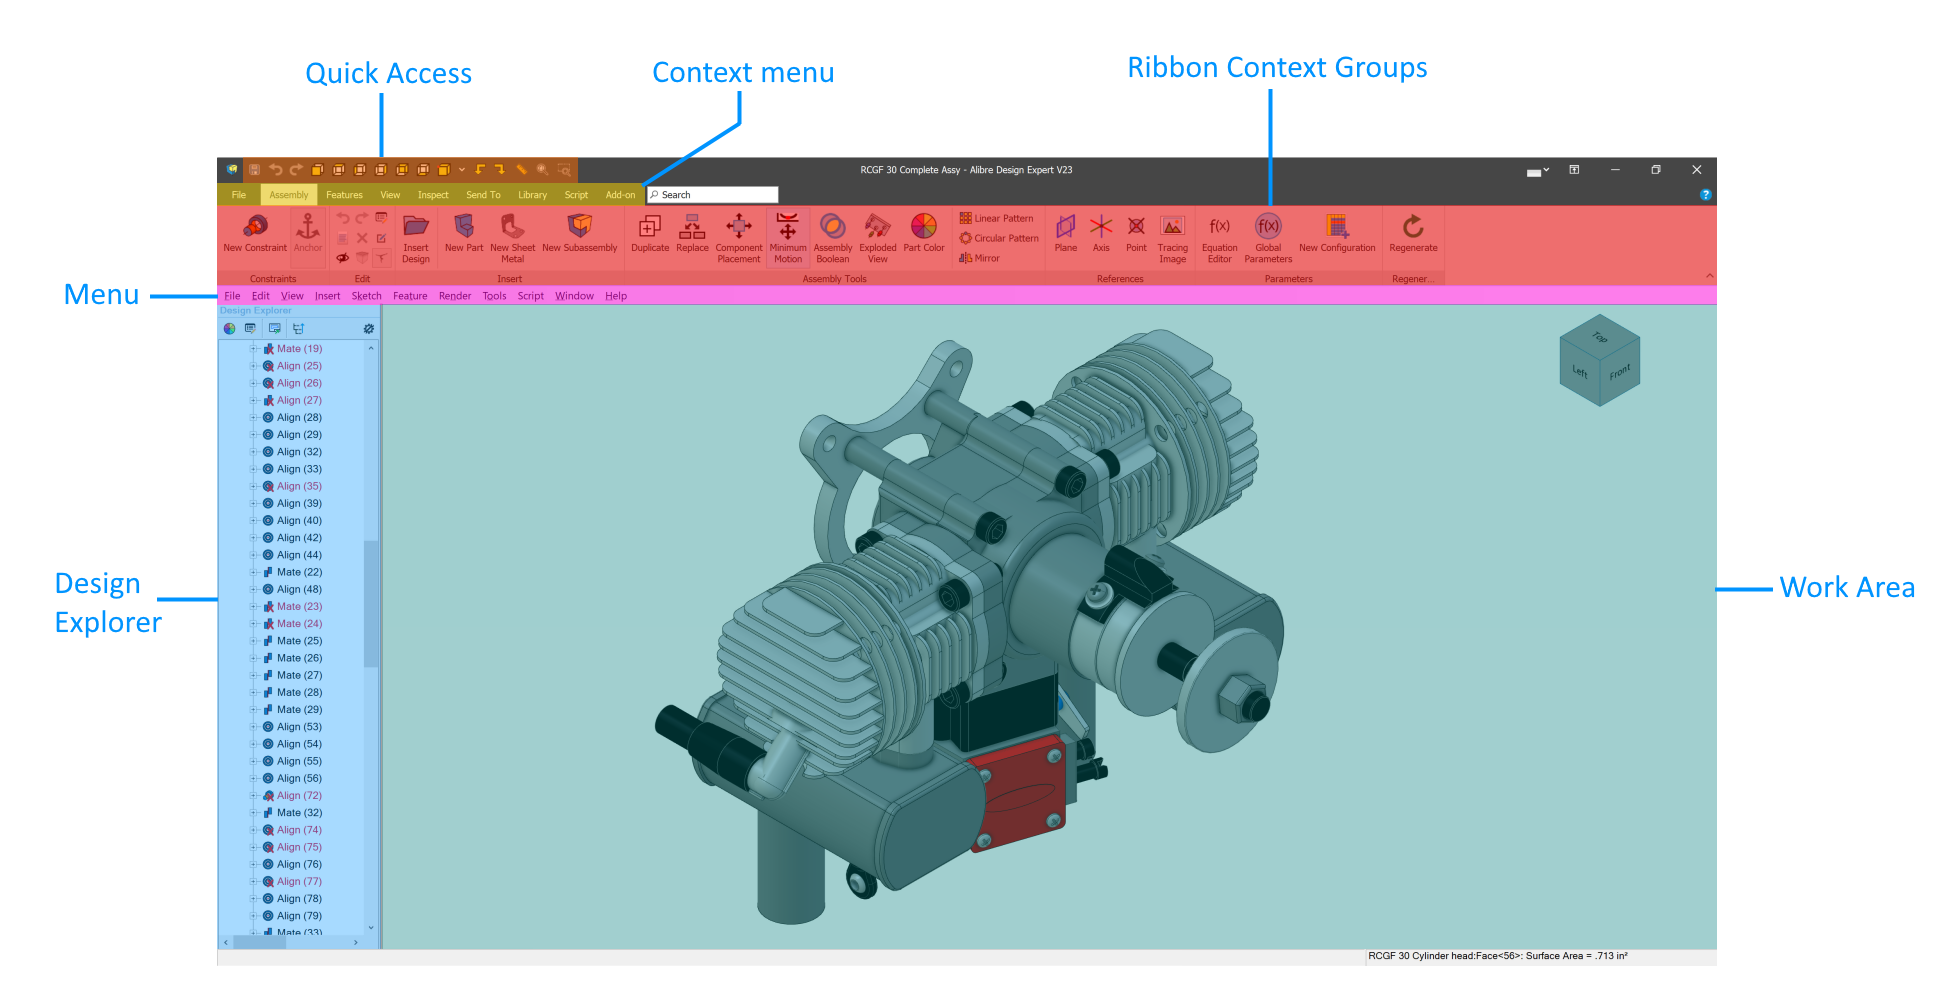This screenshot has height=999, width=1957.
Task: Expand the Align (53) tree node
Action: coord(254,727)
